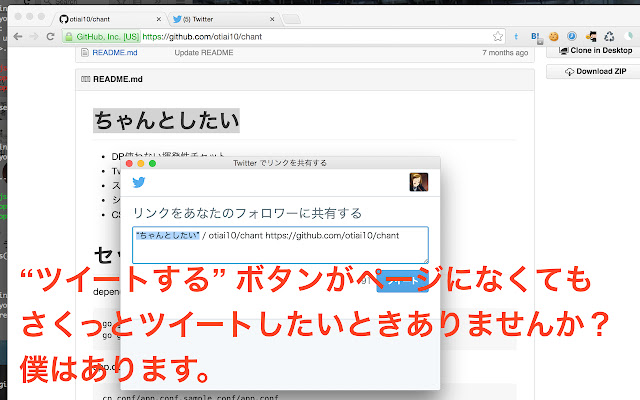
Task: Bookmark the page with the star icon
Action: [x=498, y=36]
